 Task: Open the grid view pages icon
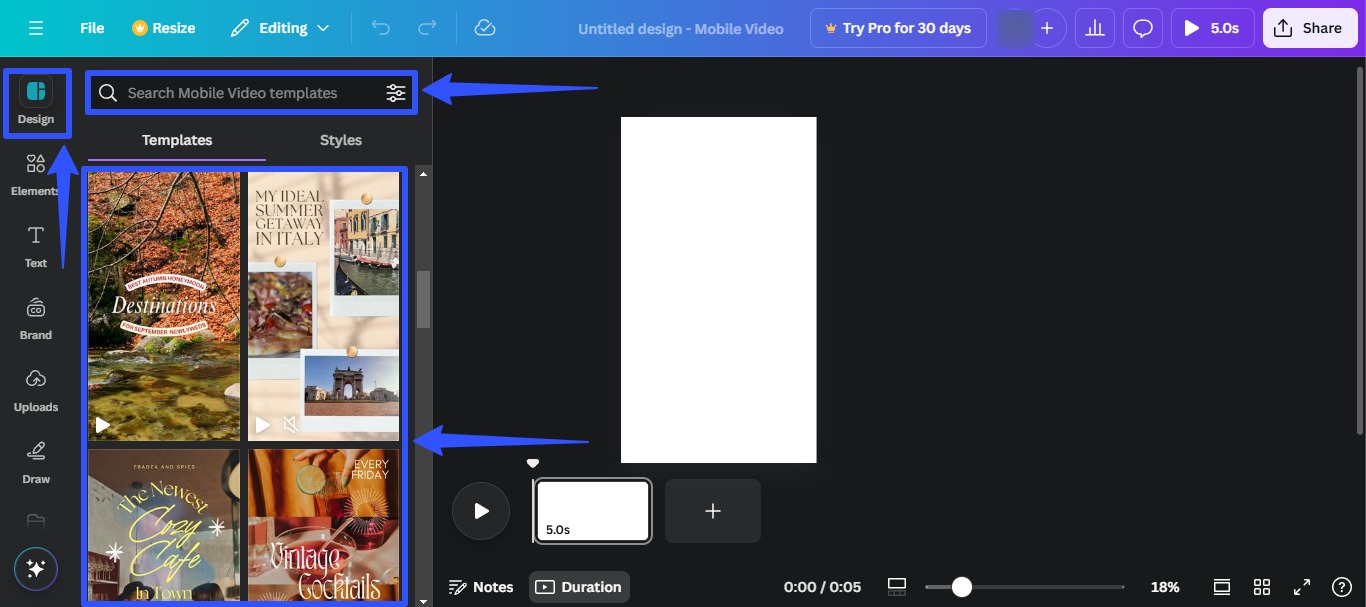(1261, 587)
